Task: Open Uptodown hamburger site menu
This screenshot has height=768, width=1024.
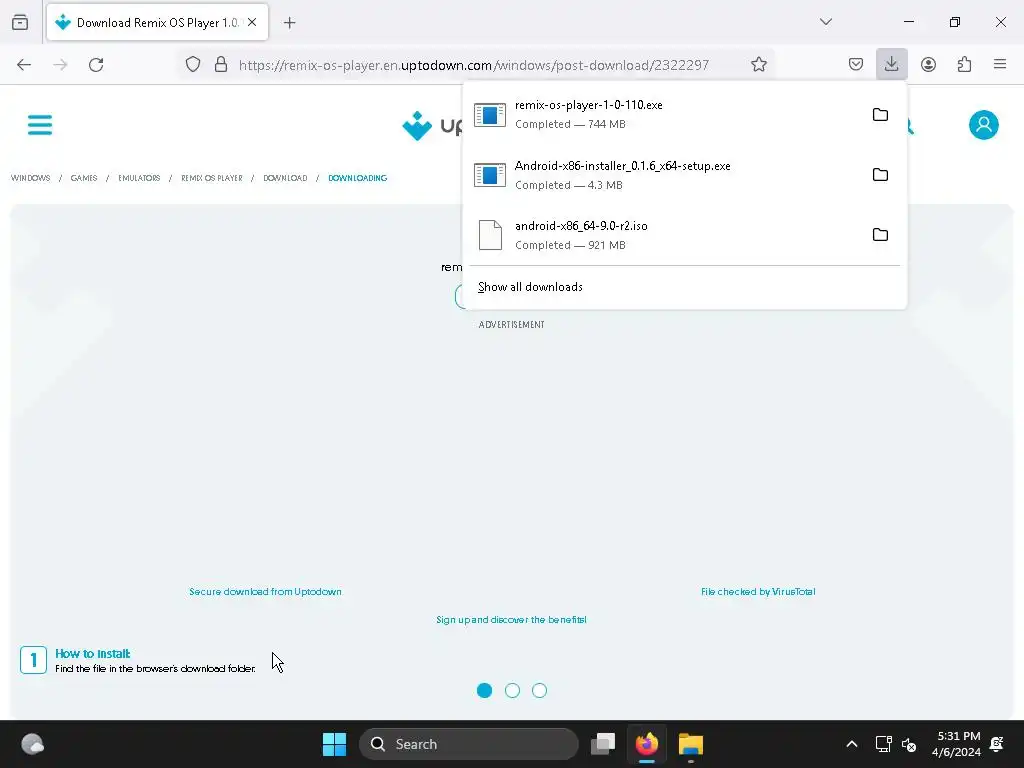Action: (40, 125)
